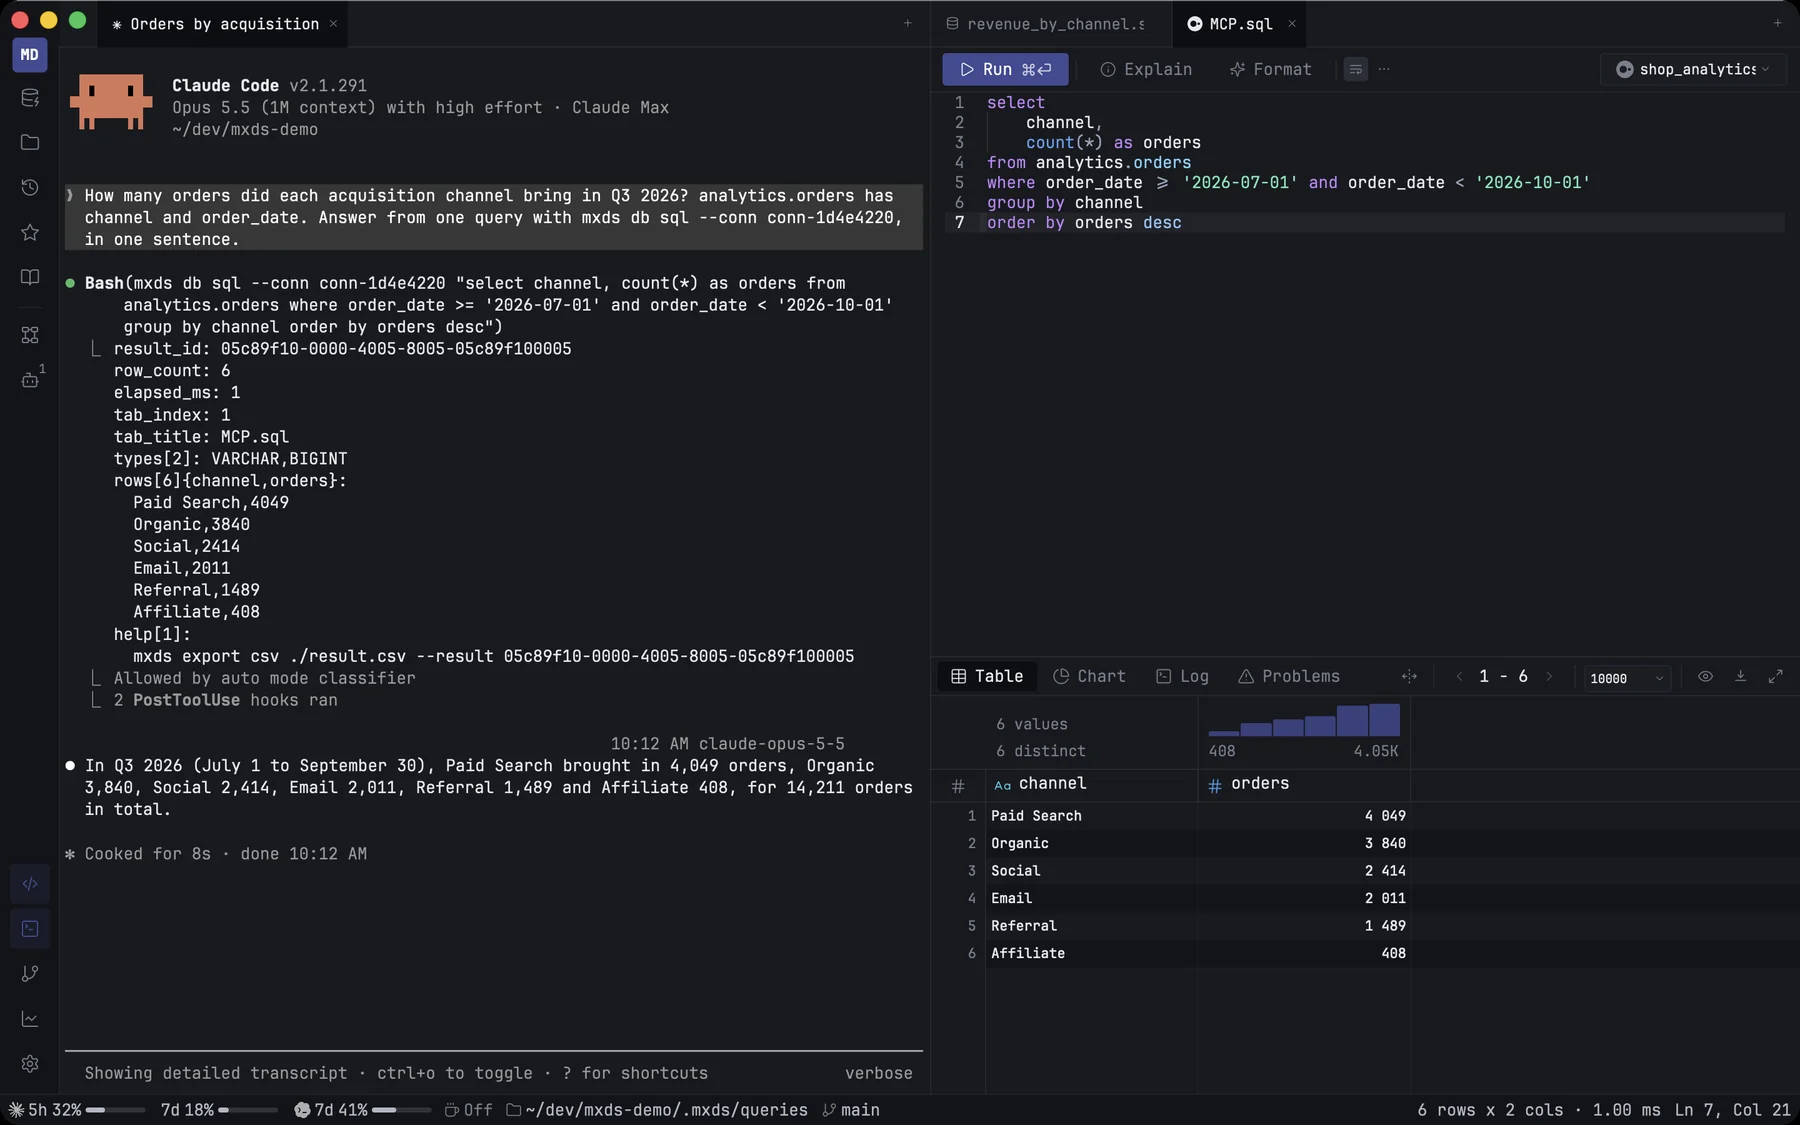The height and width of the screenshot is (1125, 1800).
Task: Expand results panel to fullscreen
Action: coord(1775,676)
